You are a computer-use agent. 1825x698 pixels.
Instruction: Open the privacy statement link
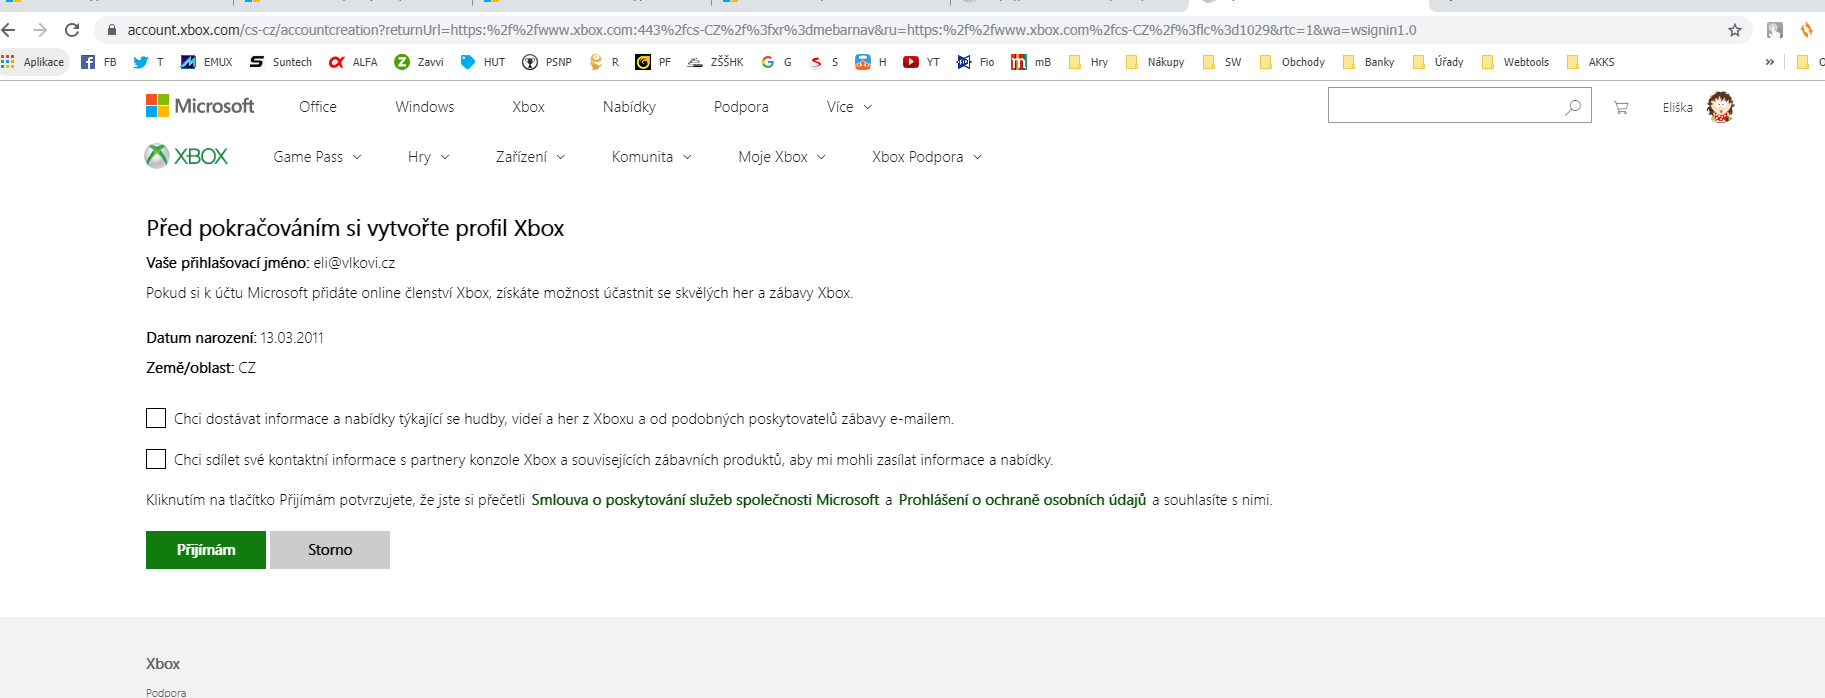click(1022, 500)
